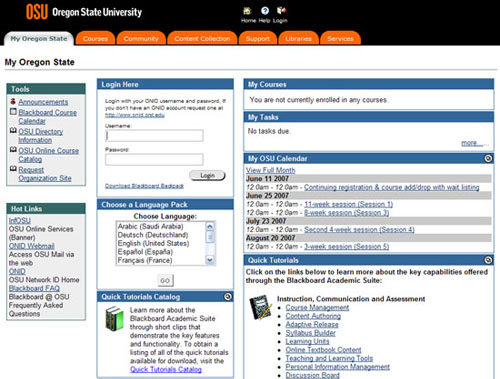The width and height of the screenshot is (500, 379).
Task: Click the Announcements icon in Tools
Action: 13,101
